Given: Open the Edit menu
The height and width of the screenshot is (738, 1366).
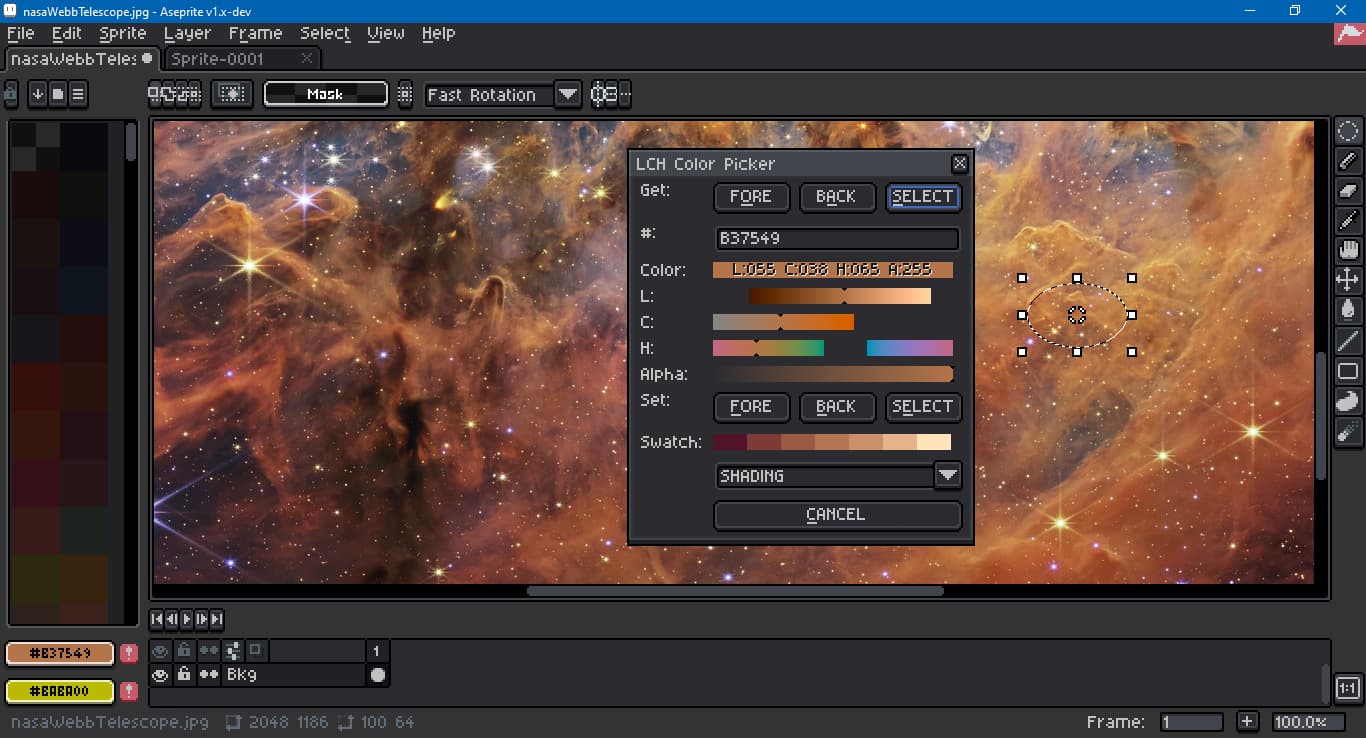Looking at the screenshot, I should (x=67, y=33).
